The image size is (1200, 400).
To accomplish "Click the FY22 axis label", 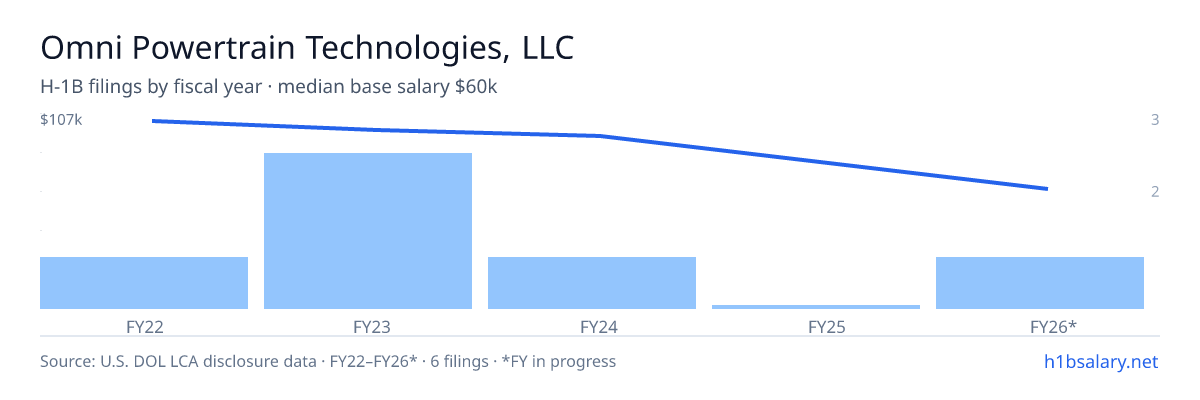I will pyautogui.click(x=144, y=326).
